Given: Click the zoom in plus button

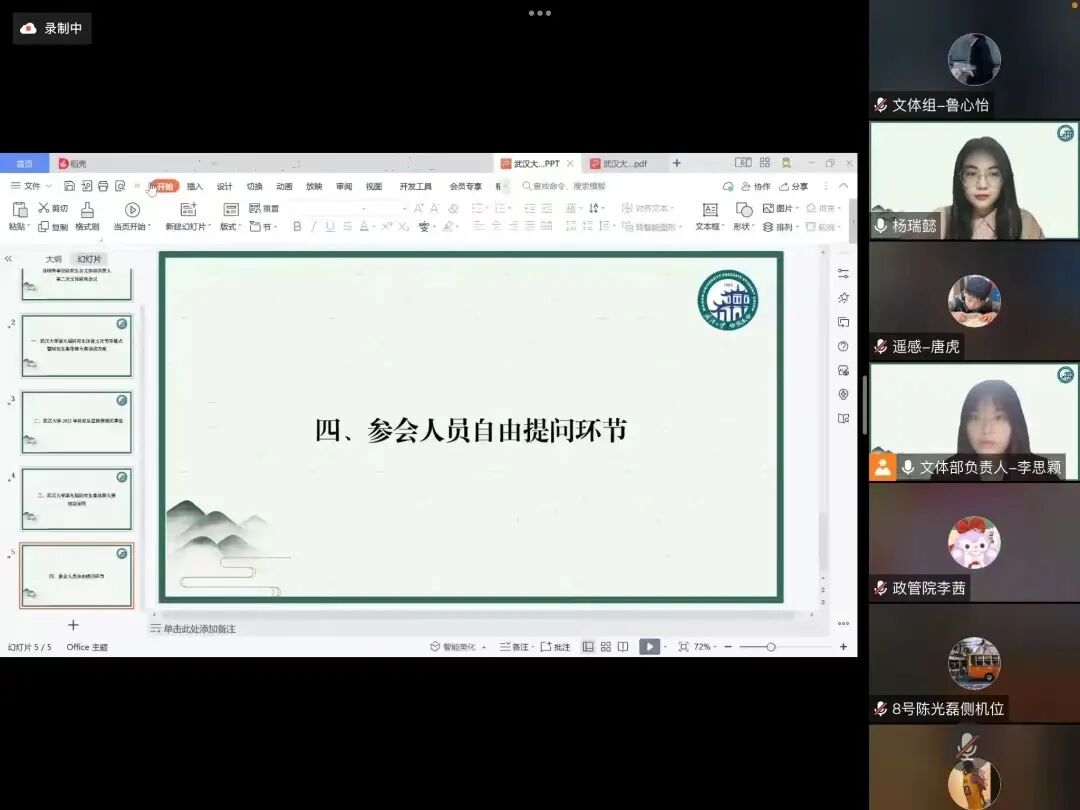Looking at the screenshot, I should point(843,647).
